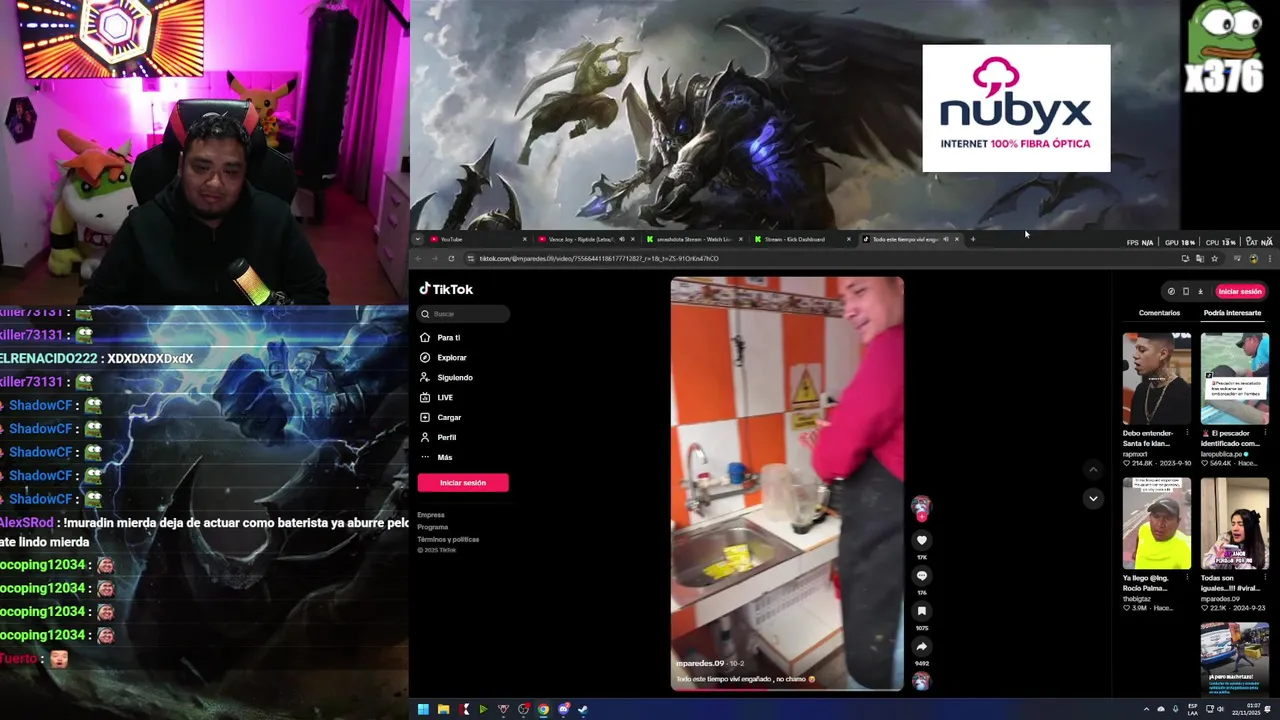Screen dimensions: 1280x720
Task: Bookmark this page with star icon
Action: tap(1214, 259)
